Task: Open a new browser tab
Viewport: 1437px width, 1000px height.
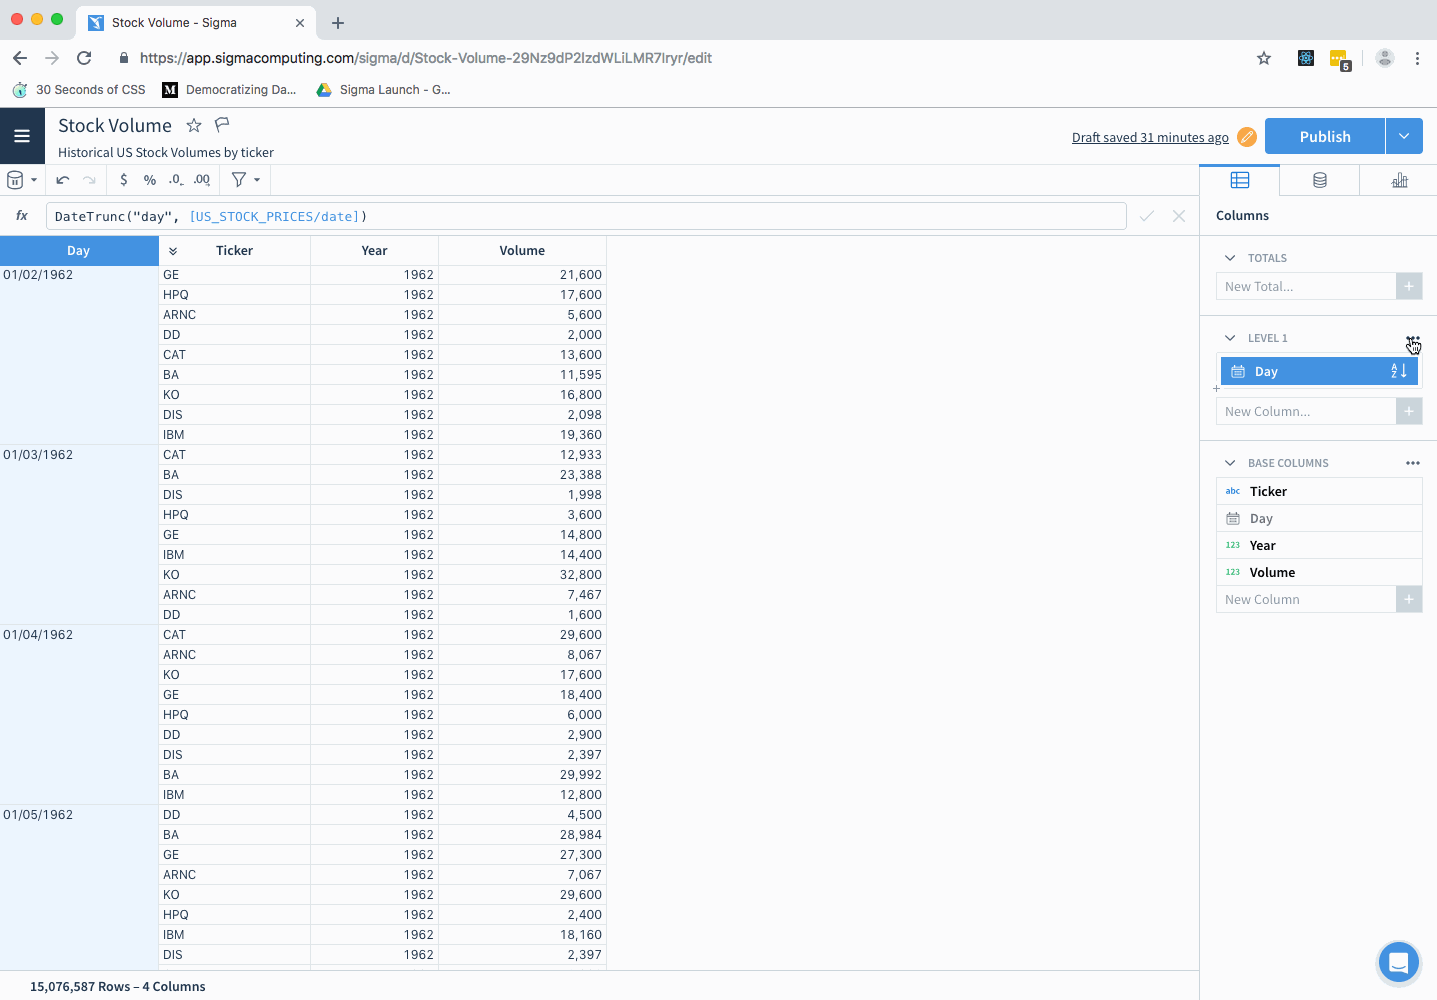Action: point(338,23)
